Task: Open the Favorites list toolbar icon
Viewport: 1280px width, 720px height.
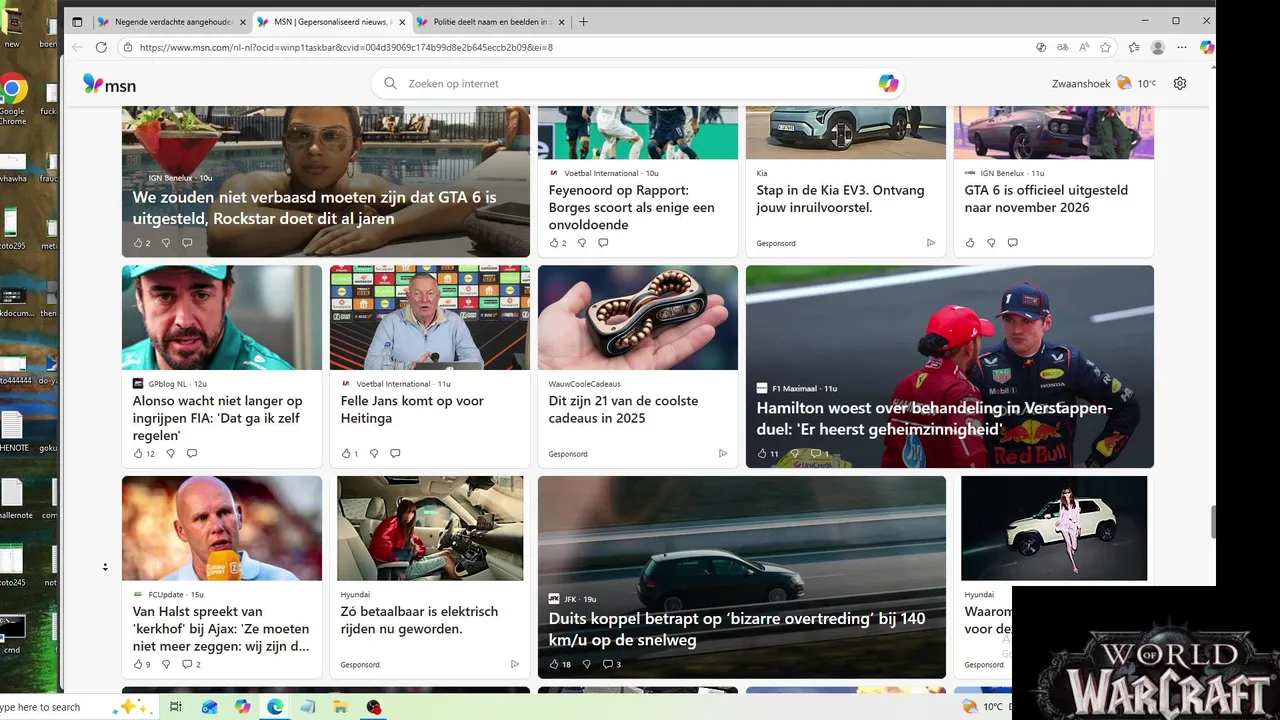Action: tap(1134, 47)
